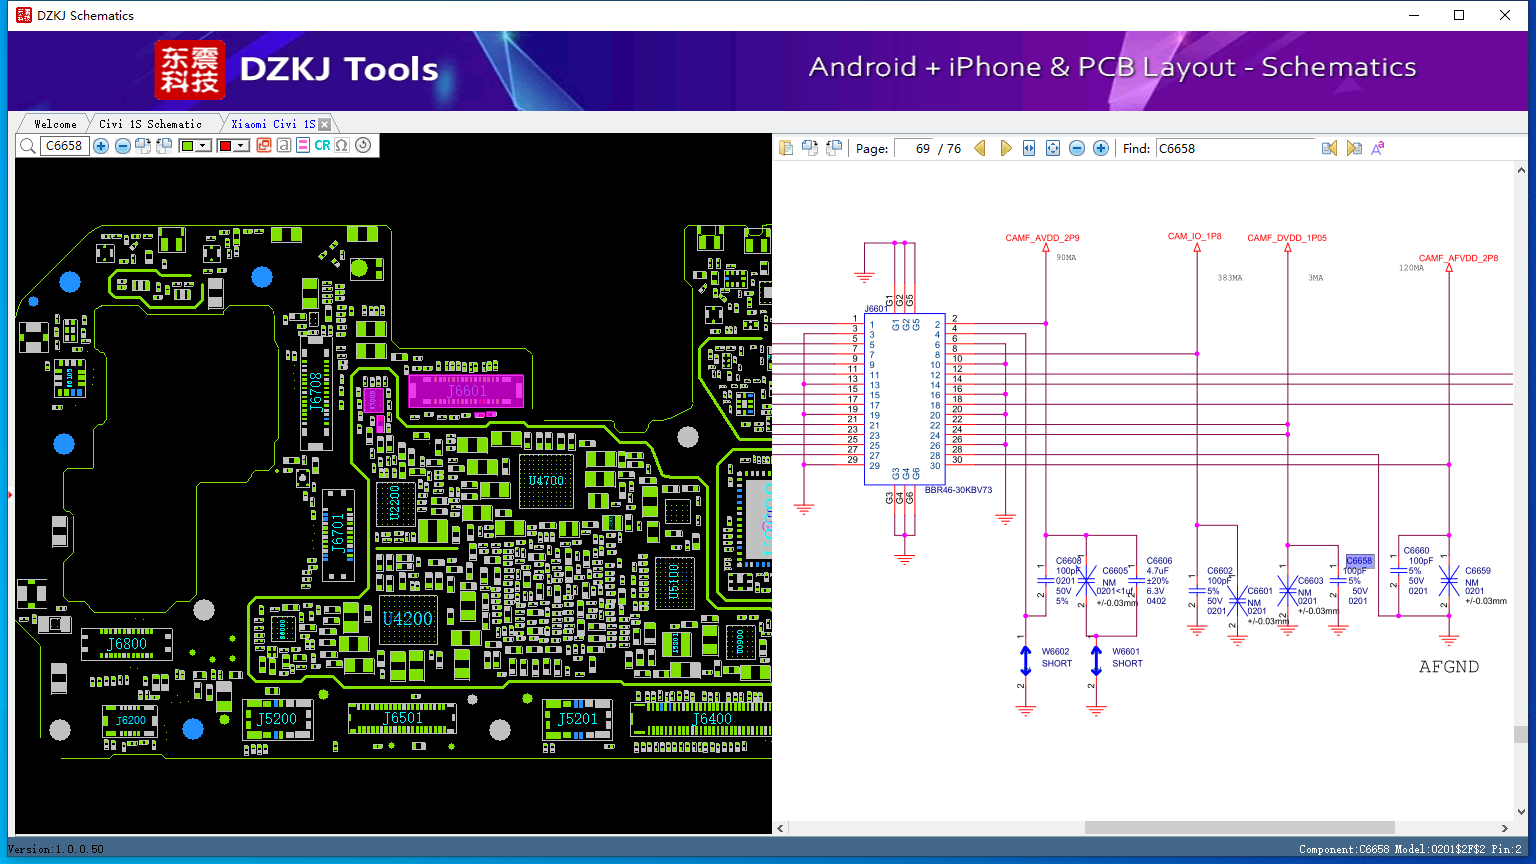
Task: Zoom in on the schematic page
Action: pyautogui.click(x=1101, y=148)
